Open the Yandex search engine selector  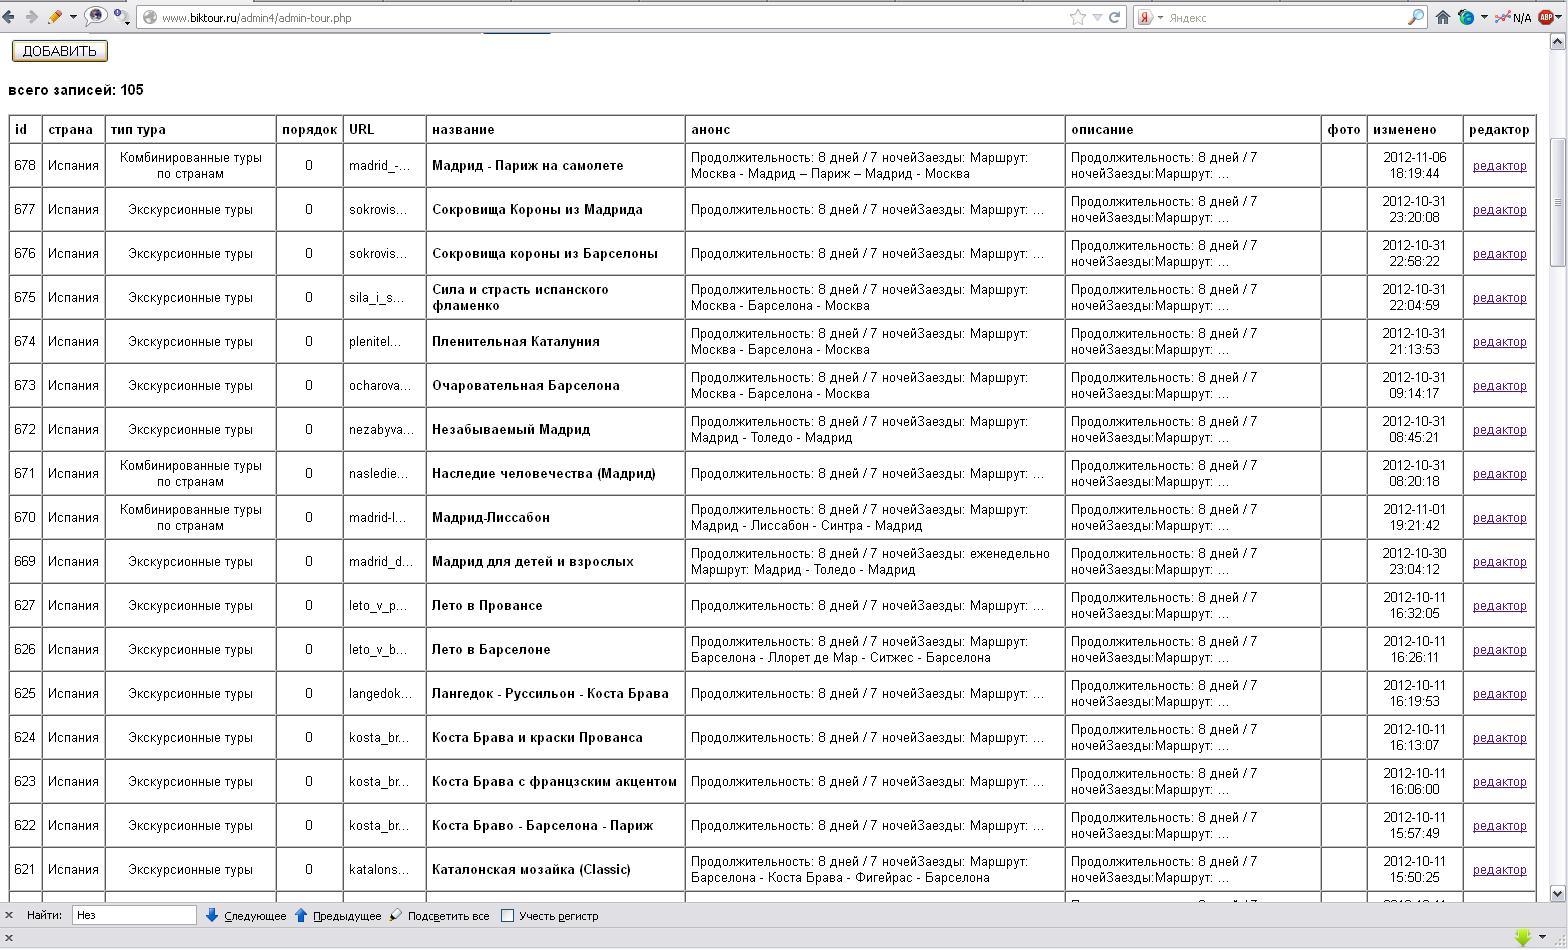pyautogui.click(x=1149, y=17)
